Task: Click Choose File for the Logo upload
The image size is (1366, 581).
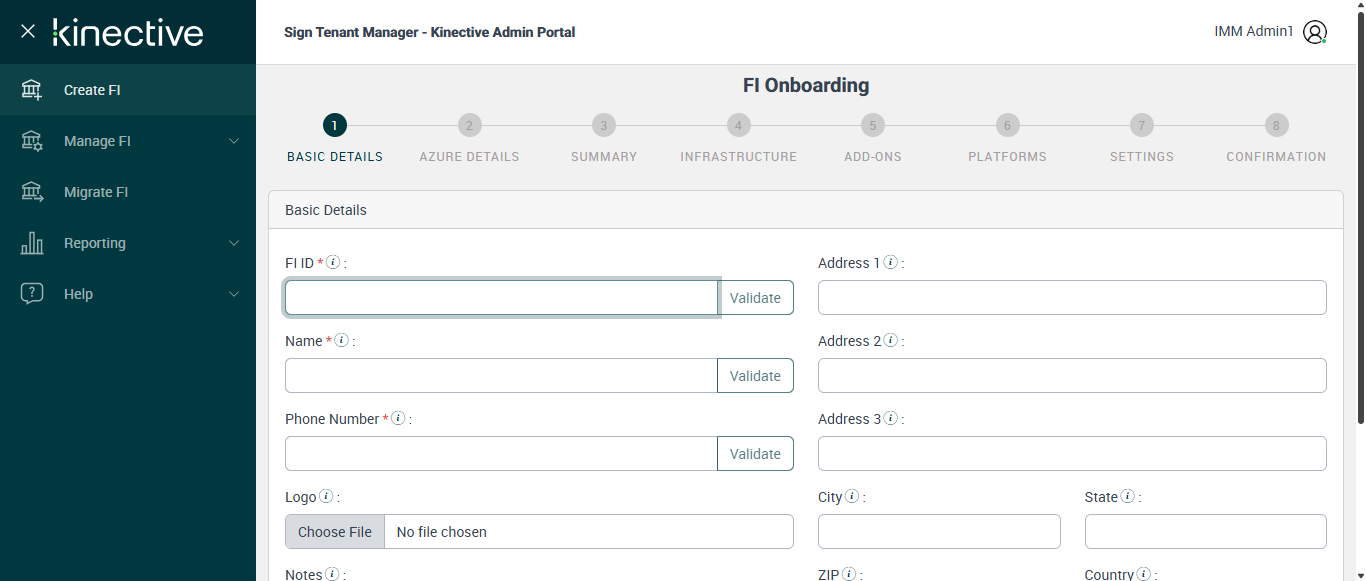Action: click(x=335, y=532)
